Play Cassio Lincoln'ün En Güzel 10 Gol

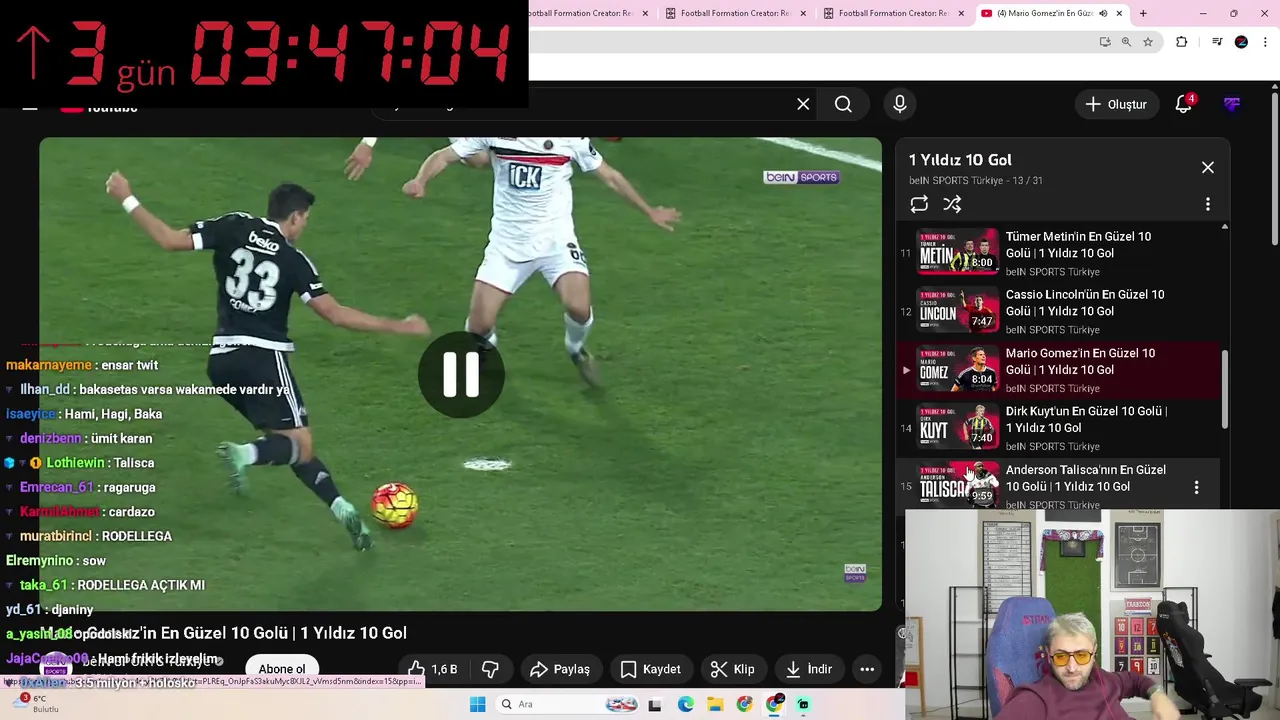click(1085, 303)
